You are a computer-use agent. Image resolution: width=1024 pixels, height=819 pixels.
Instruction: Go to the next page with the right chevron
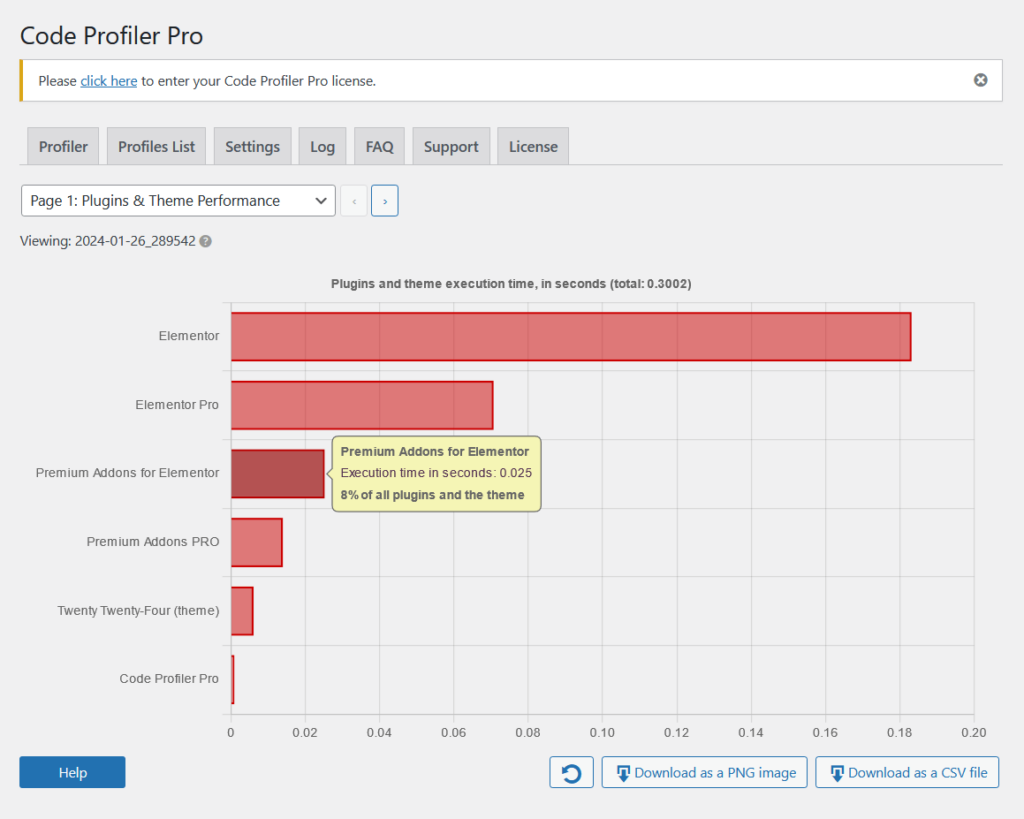coord(385,201)
